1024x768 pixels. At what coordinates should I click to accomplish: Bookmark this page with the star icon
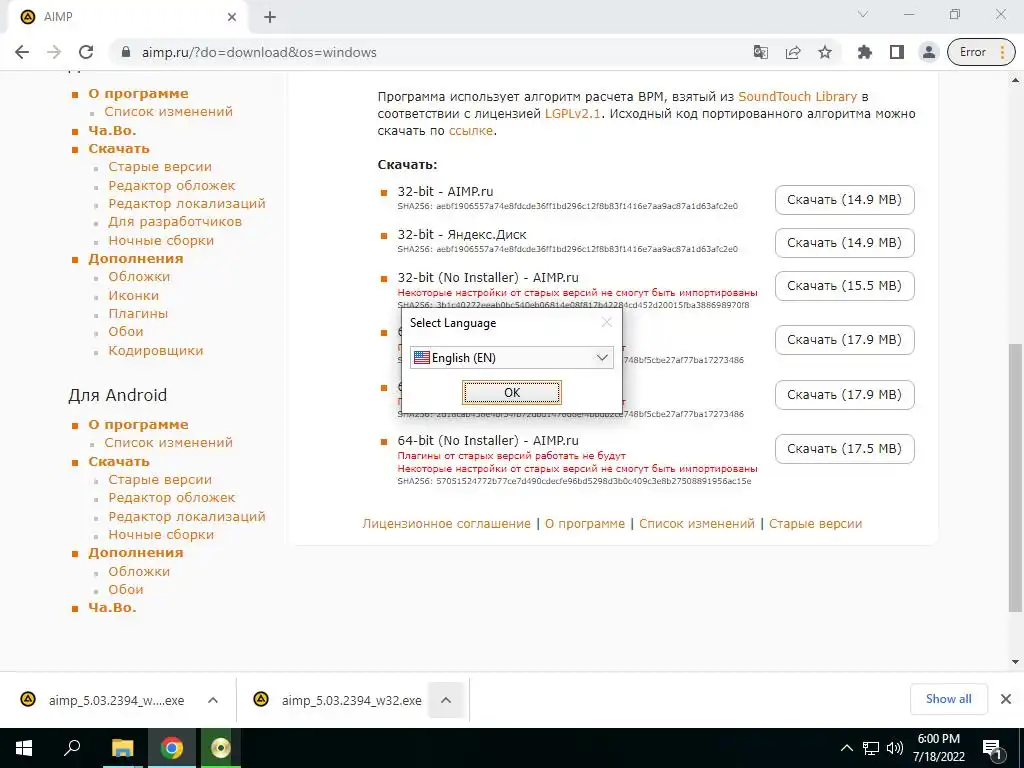pos(825,52)
